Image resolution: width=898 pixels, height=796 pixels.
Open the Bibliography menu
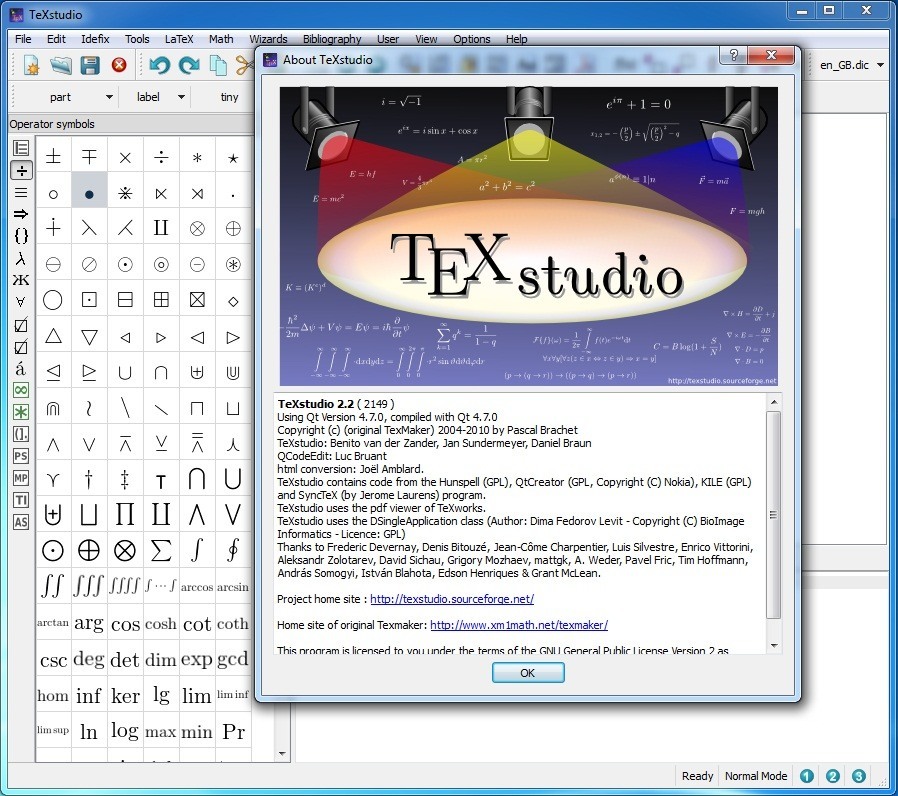[x=332, y=39]
